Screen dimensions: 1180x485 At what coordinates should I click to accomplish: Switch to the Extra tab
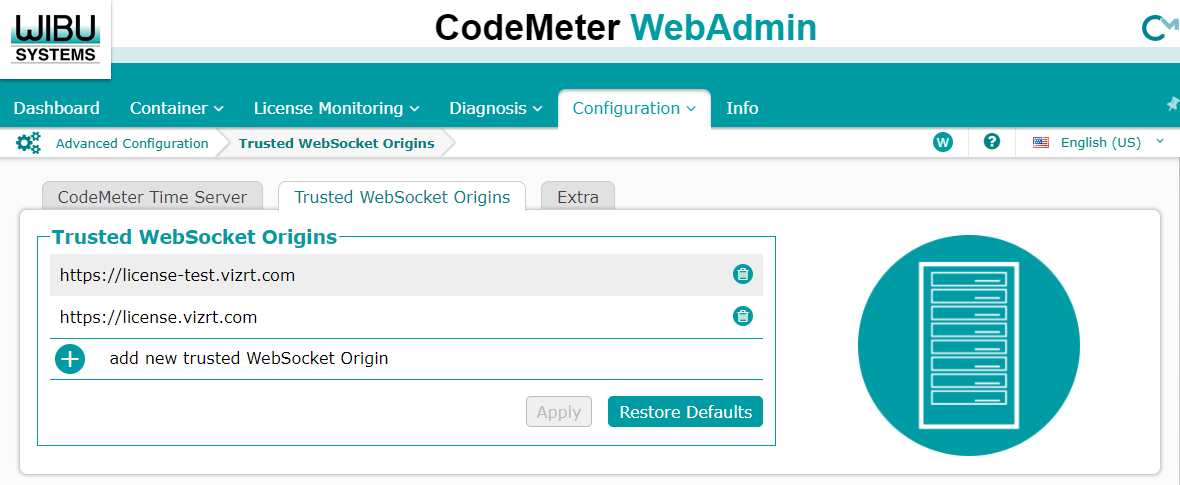pyautogui.click(x=578, y=197)
